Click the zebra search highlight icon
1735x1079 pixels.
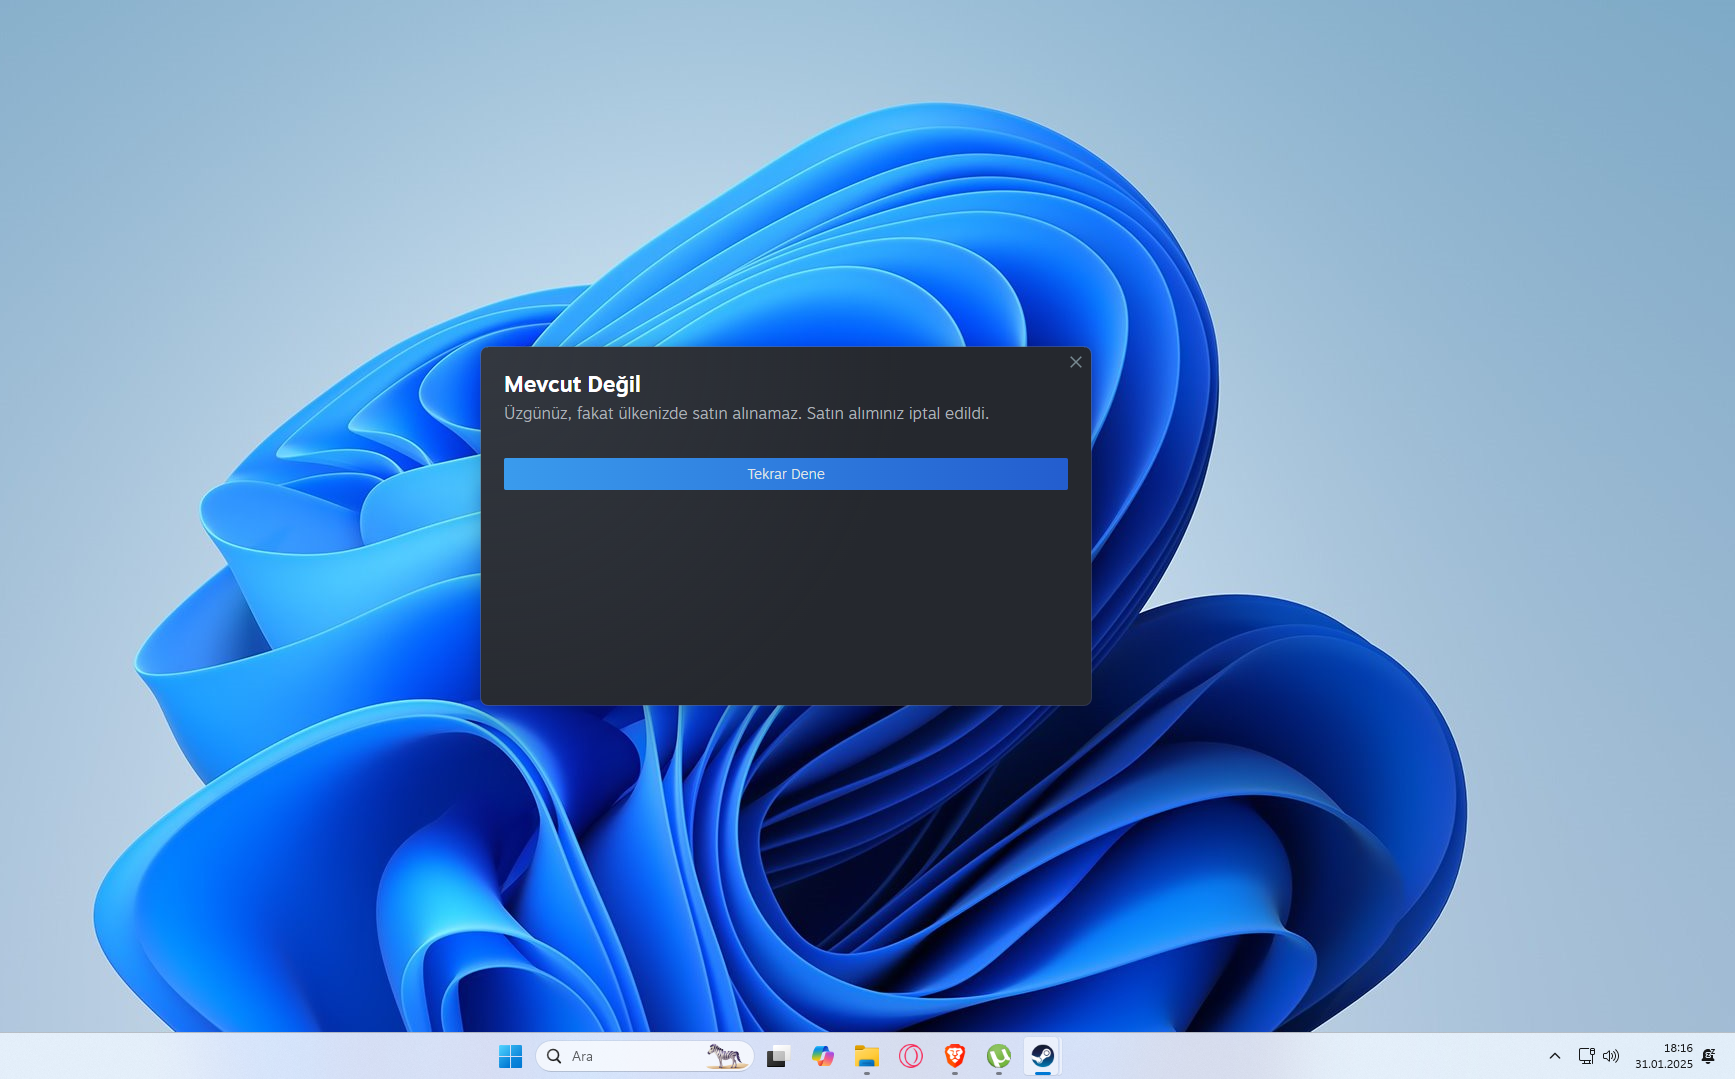(x=726, y=1056)
